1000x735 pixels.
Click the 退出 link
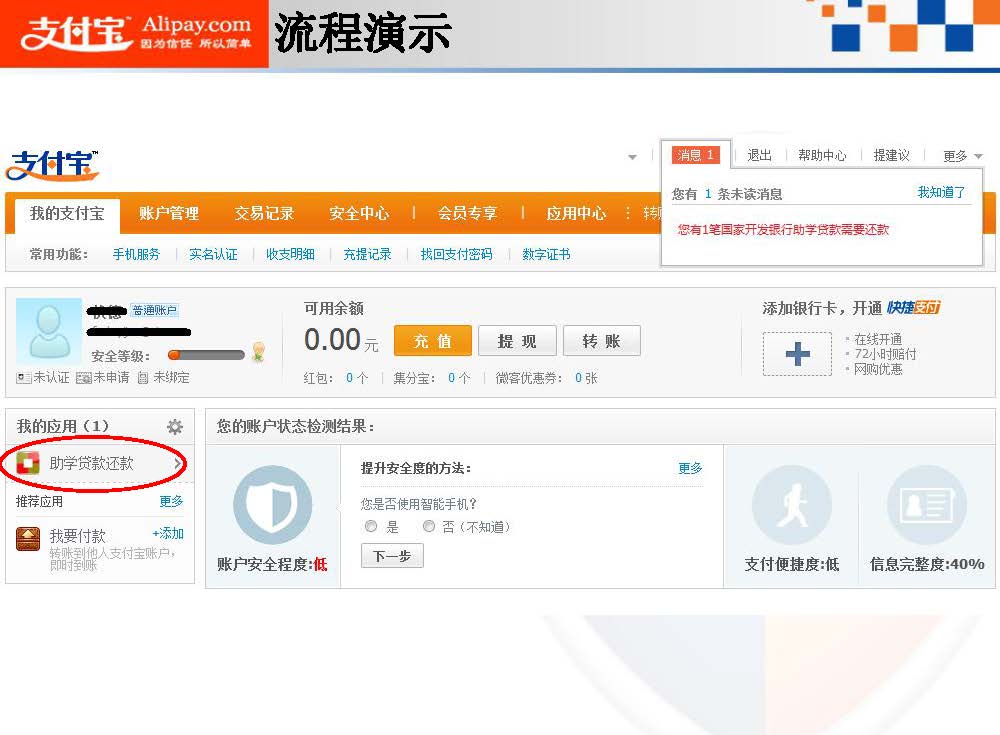pyautogui.click(x=760, y=155)
